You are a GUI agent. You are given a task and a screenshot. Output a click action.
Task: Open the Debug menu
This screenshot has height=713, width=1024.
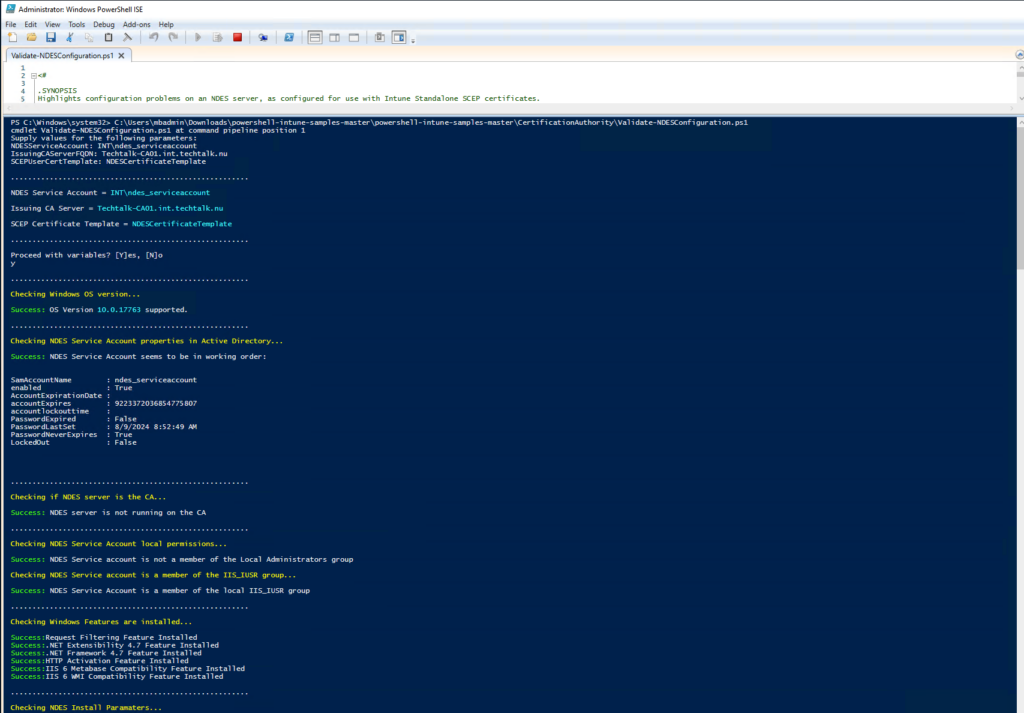pyautogui.click(x=103, y=24)
